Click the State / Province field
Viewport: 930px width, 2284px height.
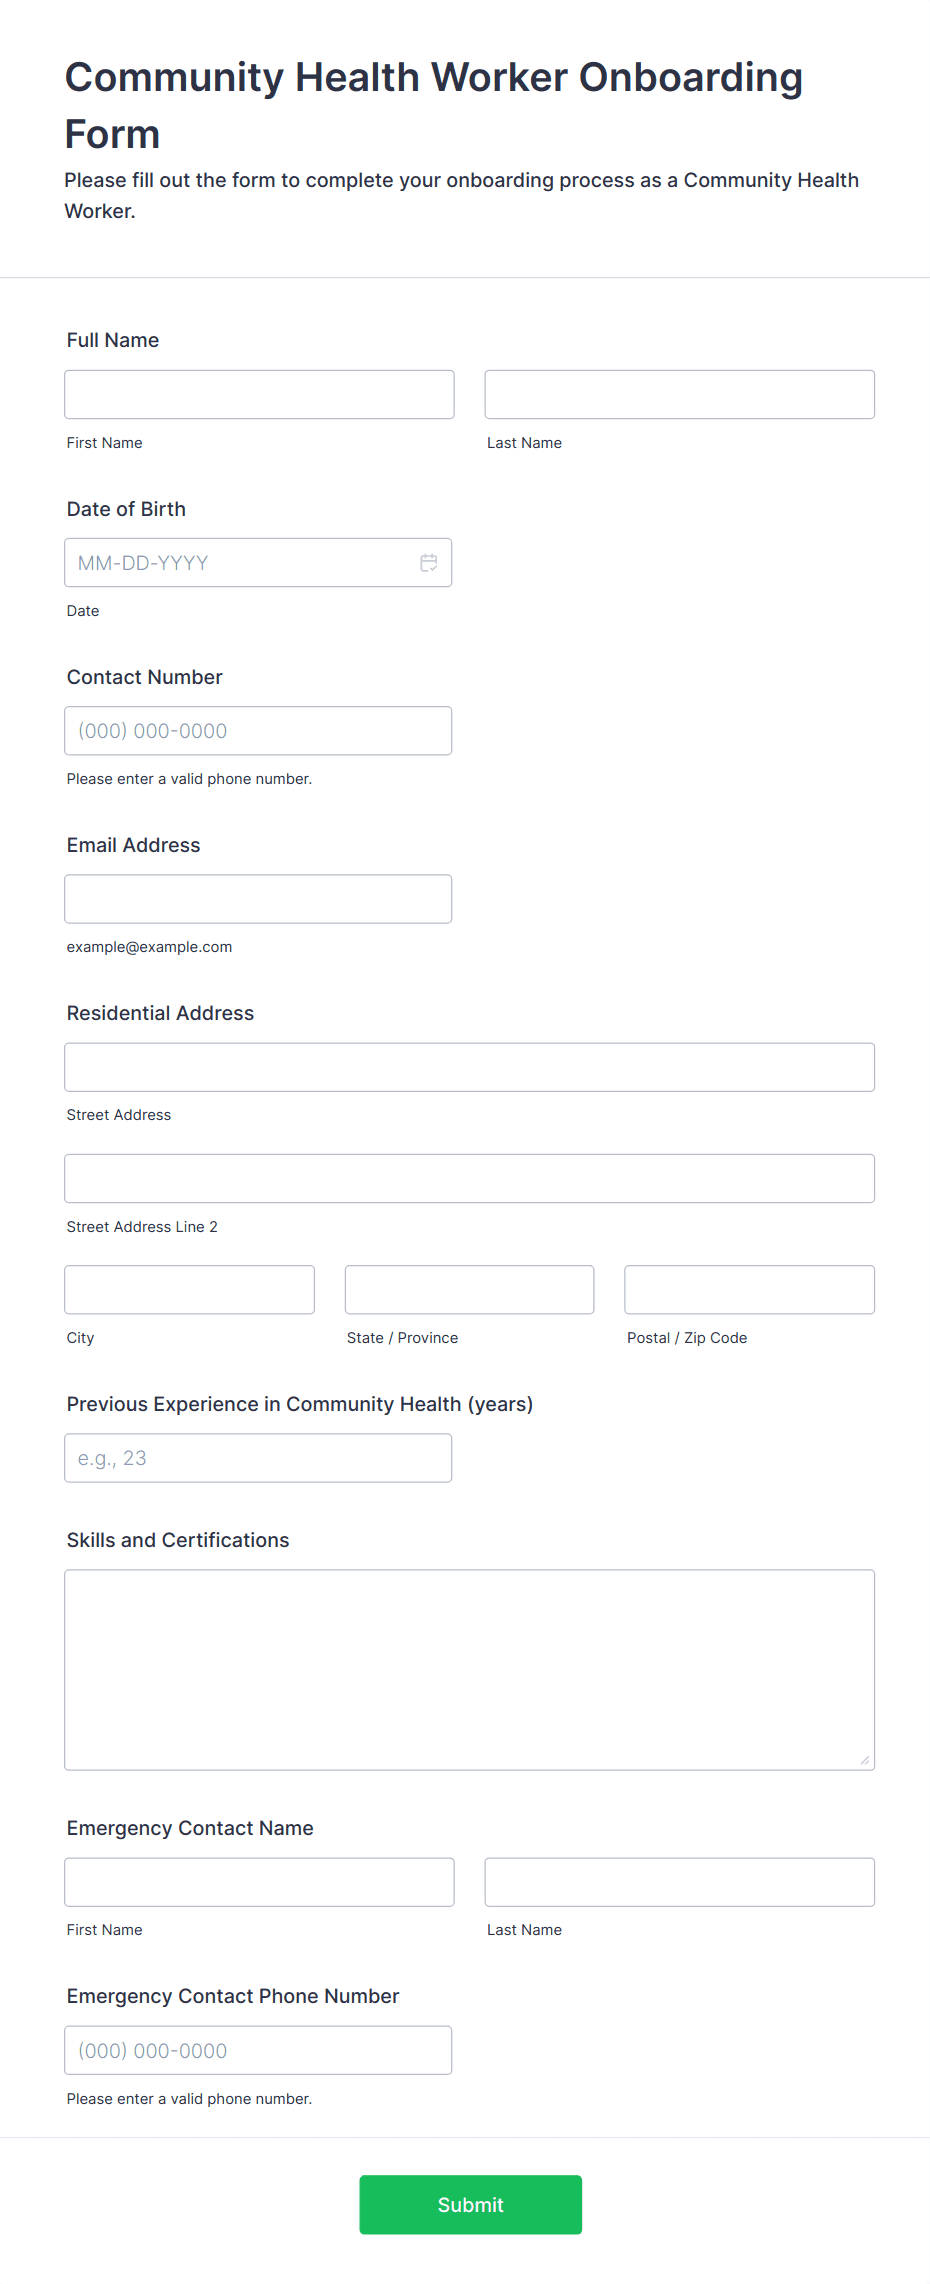pyautogui.click(x=470, y=1290)
